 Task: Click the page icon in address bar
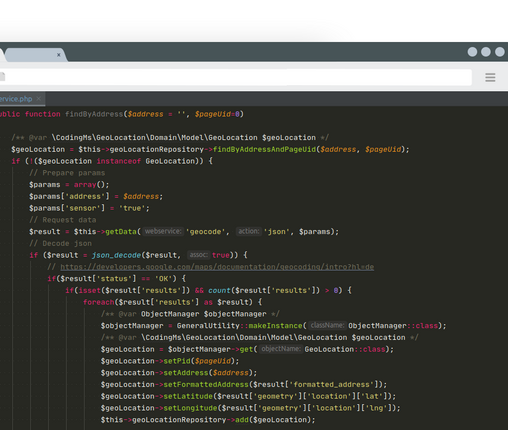pyautogui.click(x=2, y=77)
